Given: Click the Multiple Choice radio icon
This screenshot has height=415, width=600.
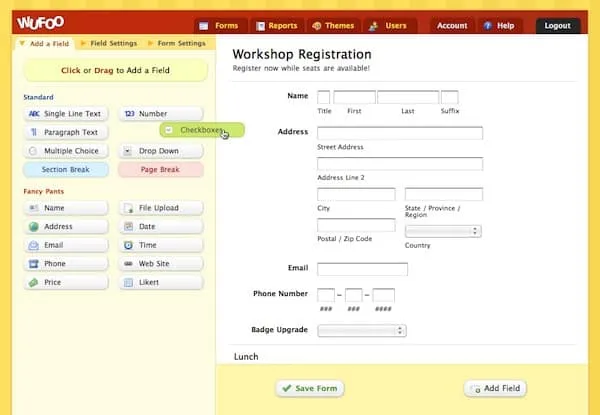Looking at the screenshot, I should click(34, 151).
